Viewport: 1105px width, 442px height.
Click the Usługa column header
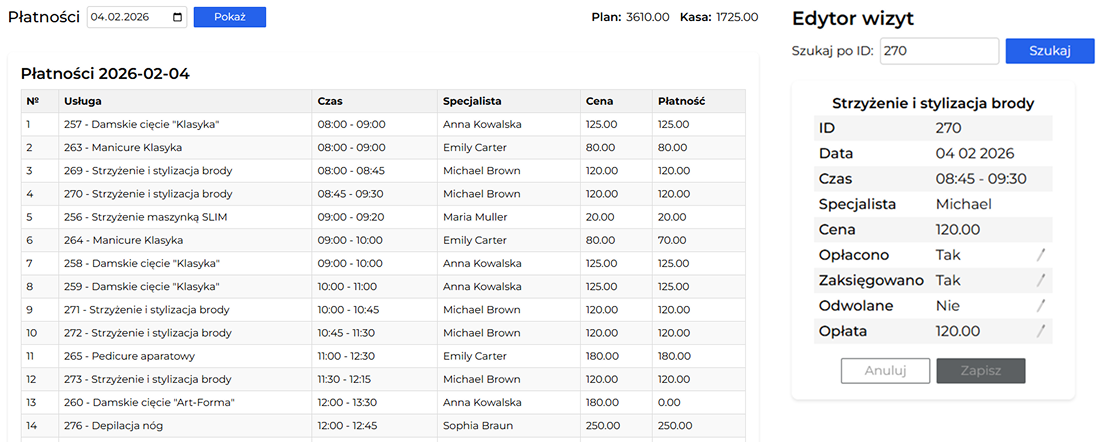(83, 101)
